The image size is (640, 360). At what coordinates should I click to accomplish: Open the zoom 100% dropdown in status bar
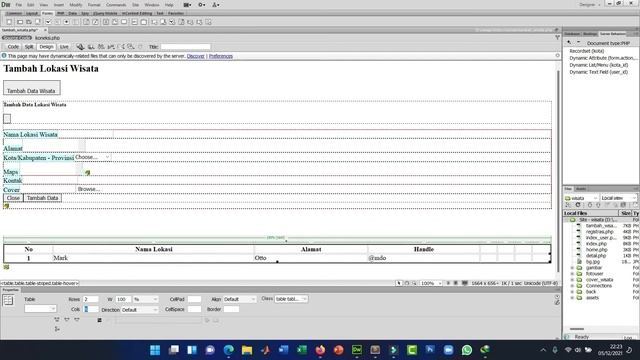pyautogui.click(x=431, y=283)
